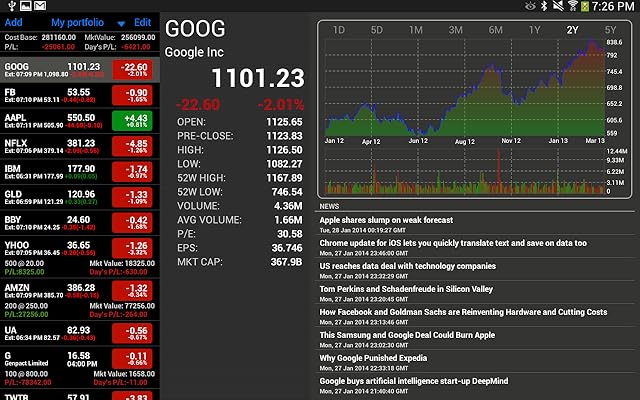Tap the 7:26 PM clock
Viewport: 640px width, 400px height.
(x=613, y=6)
